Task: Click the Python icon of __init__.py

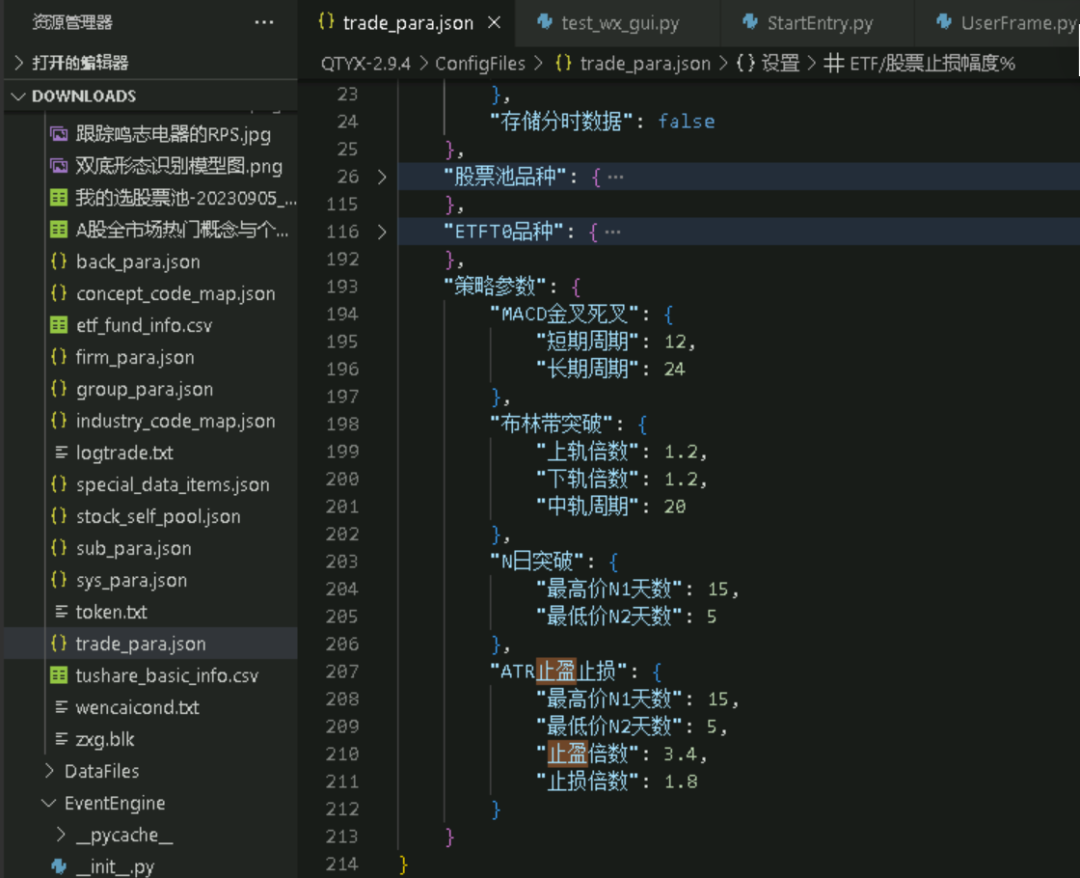Action: [x=59, y=866]
